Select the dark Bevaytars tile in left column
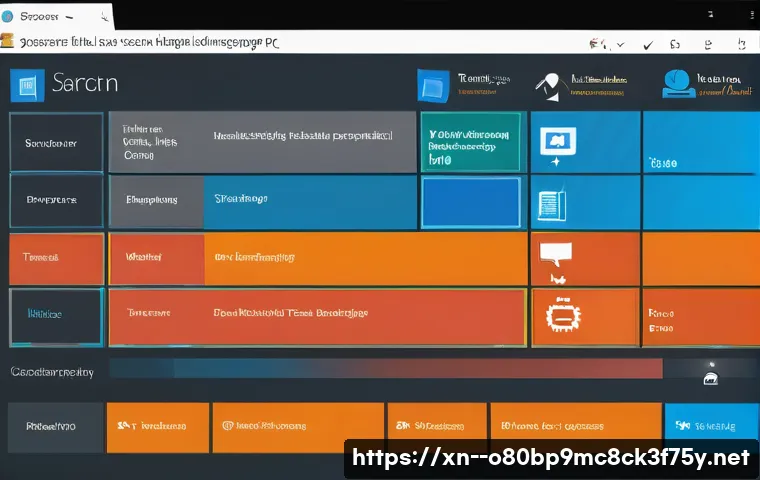Viewport: 760px width, 480px height. click(56, 200)
